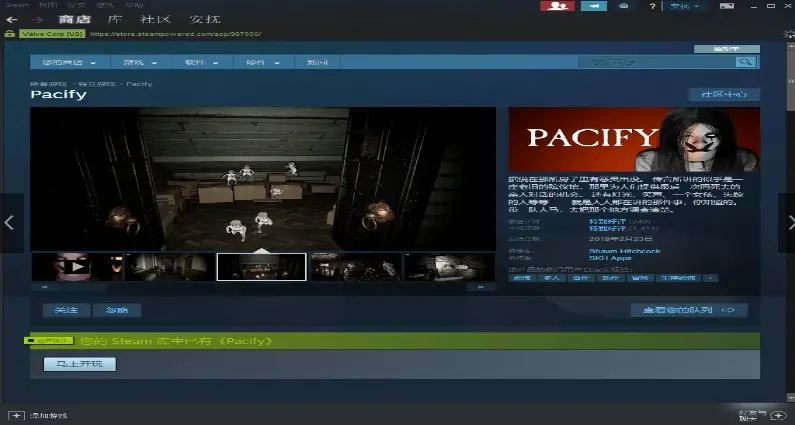Expand the 您的商店 store dropdown
795x425 pixels.
pyautogui.click(x=69, y=62)
